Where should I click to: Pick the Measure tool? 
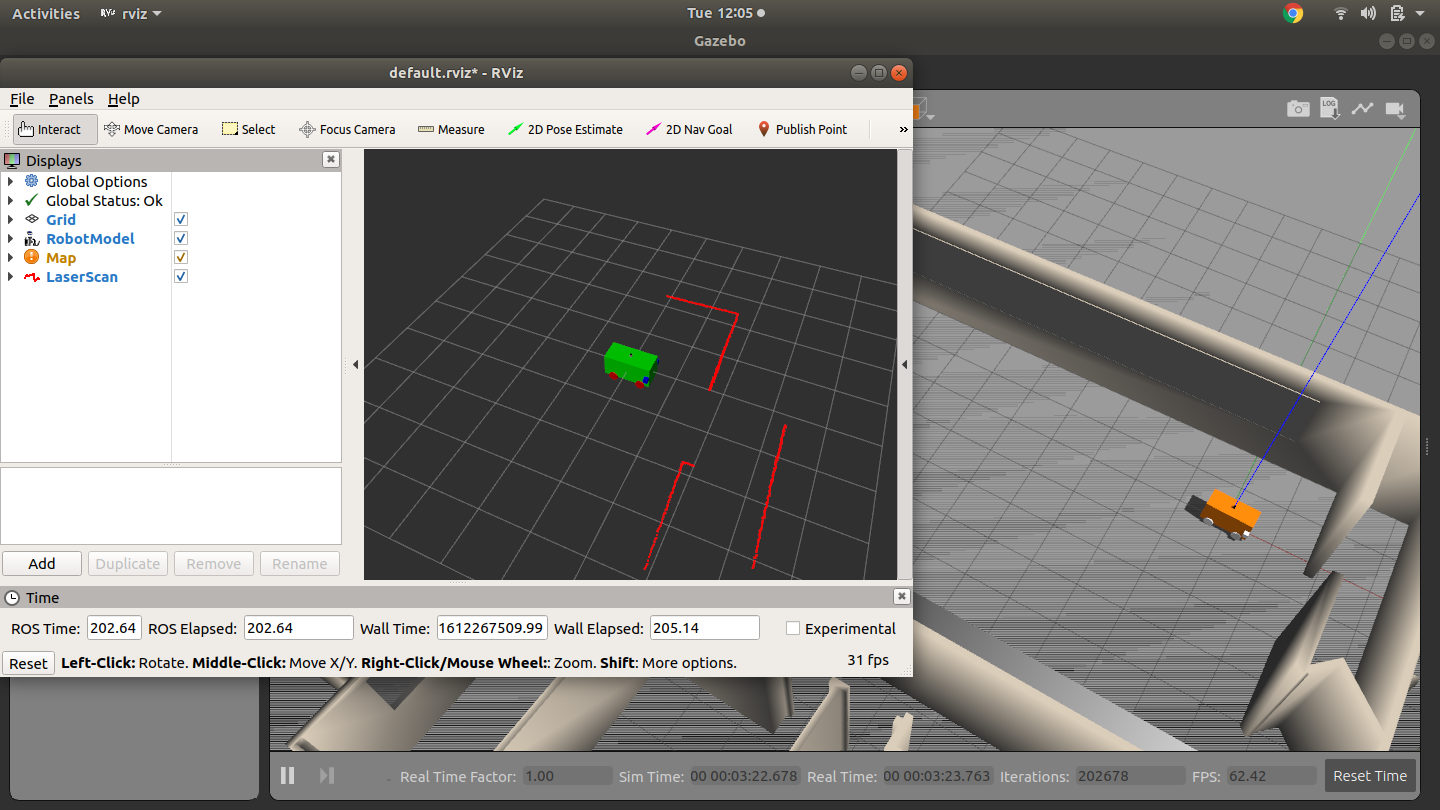pos(451,129)
